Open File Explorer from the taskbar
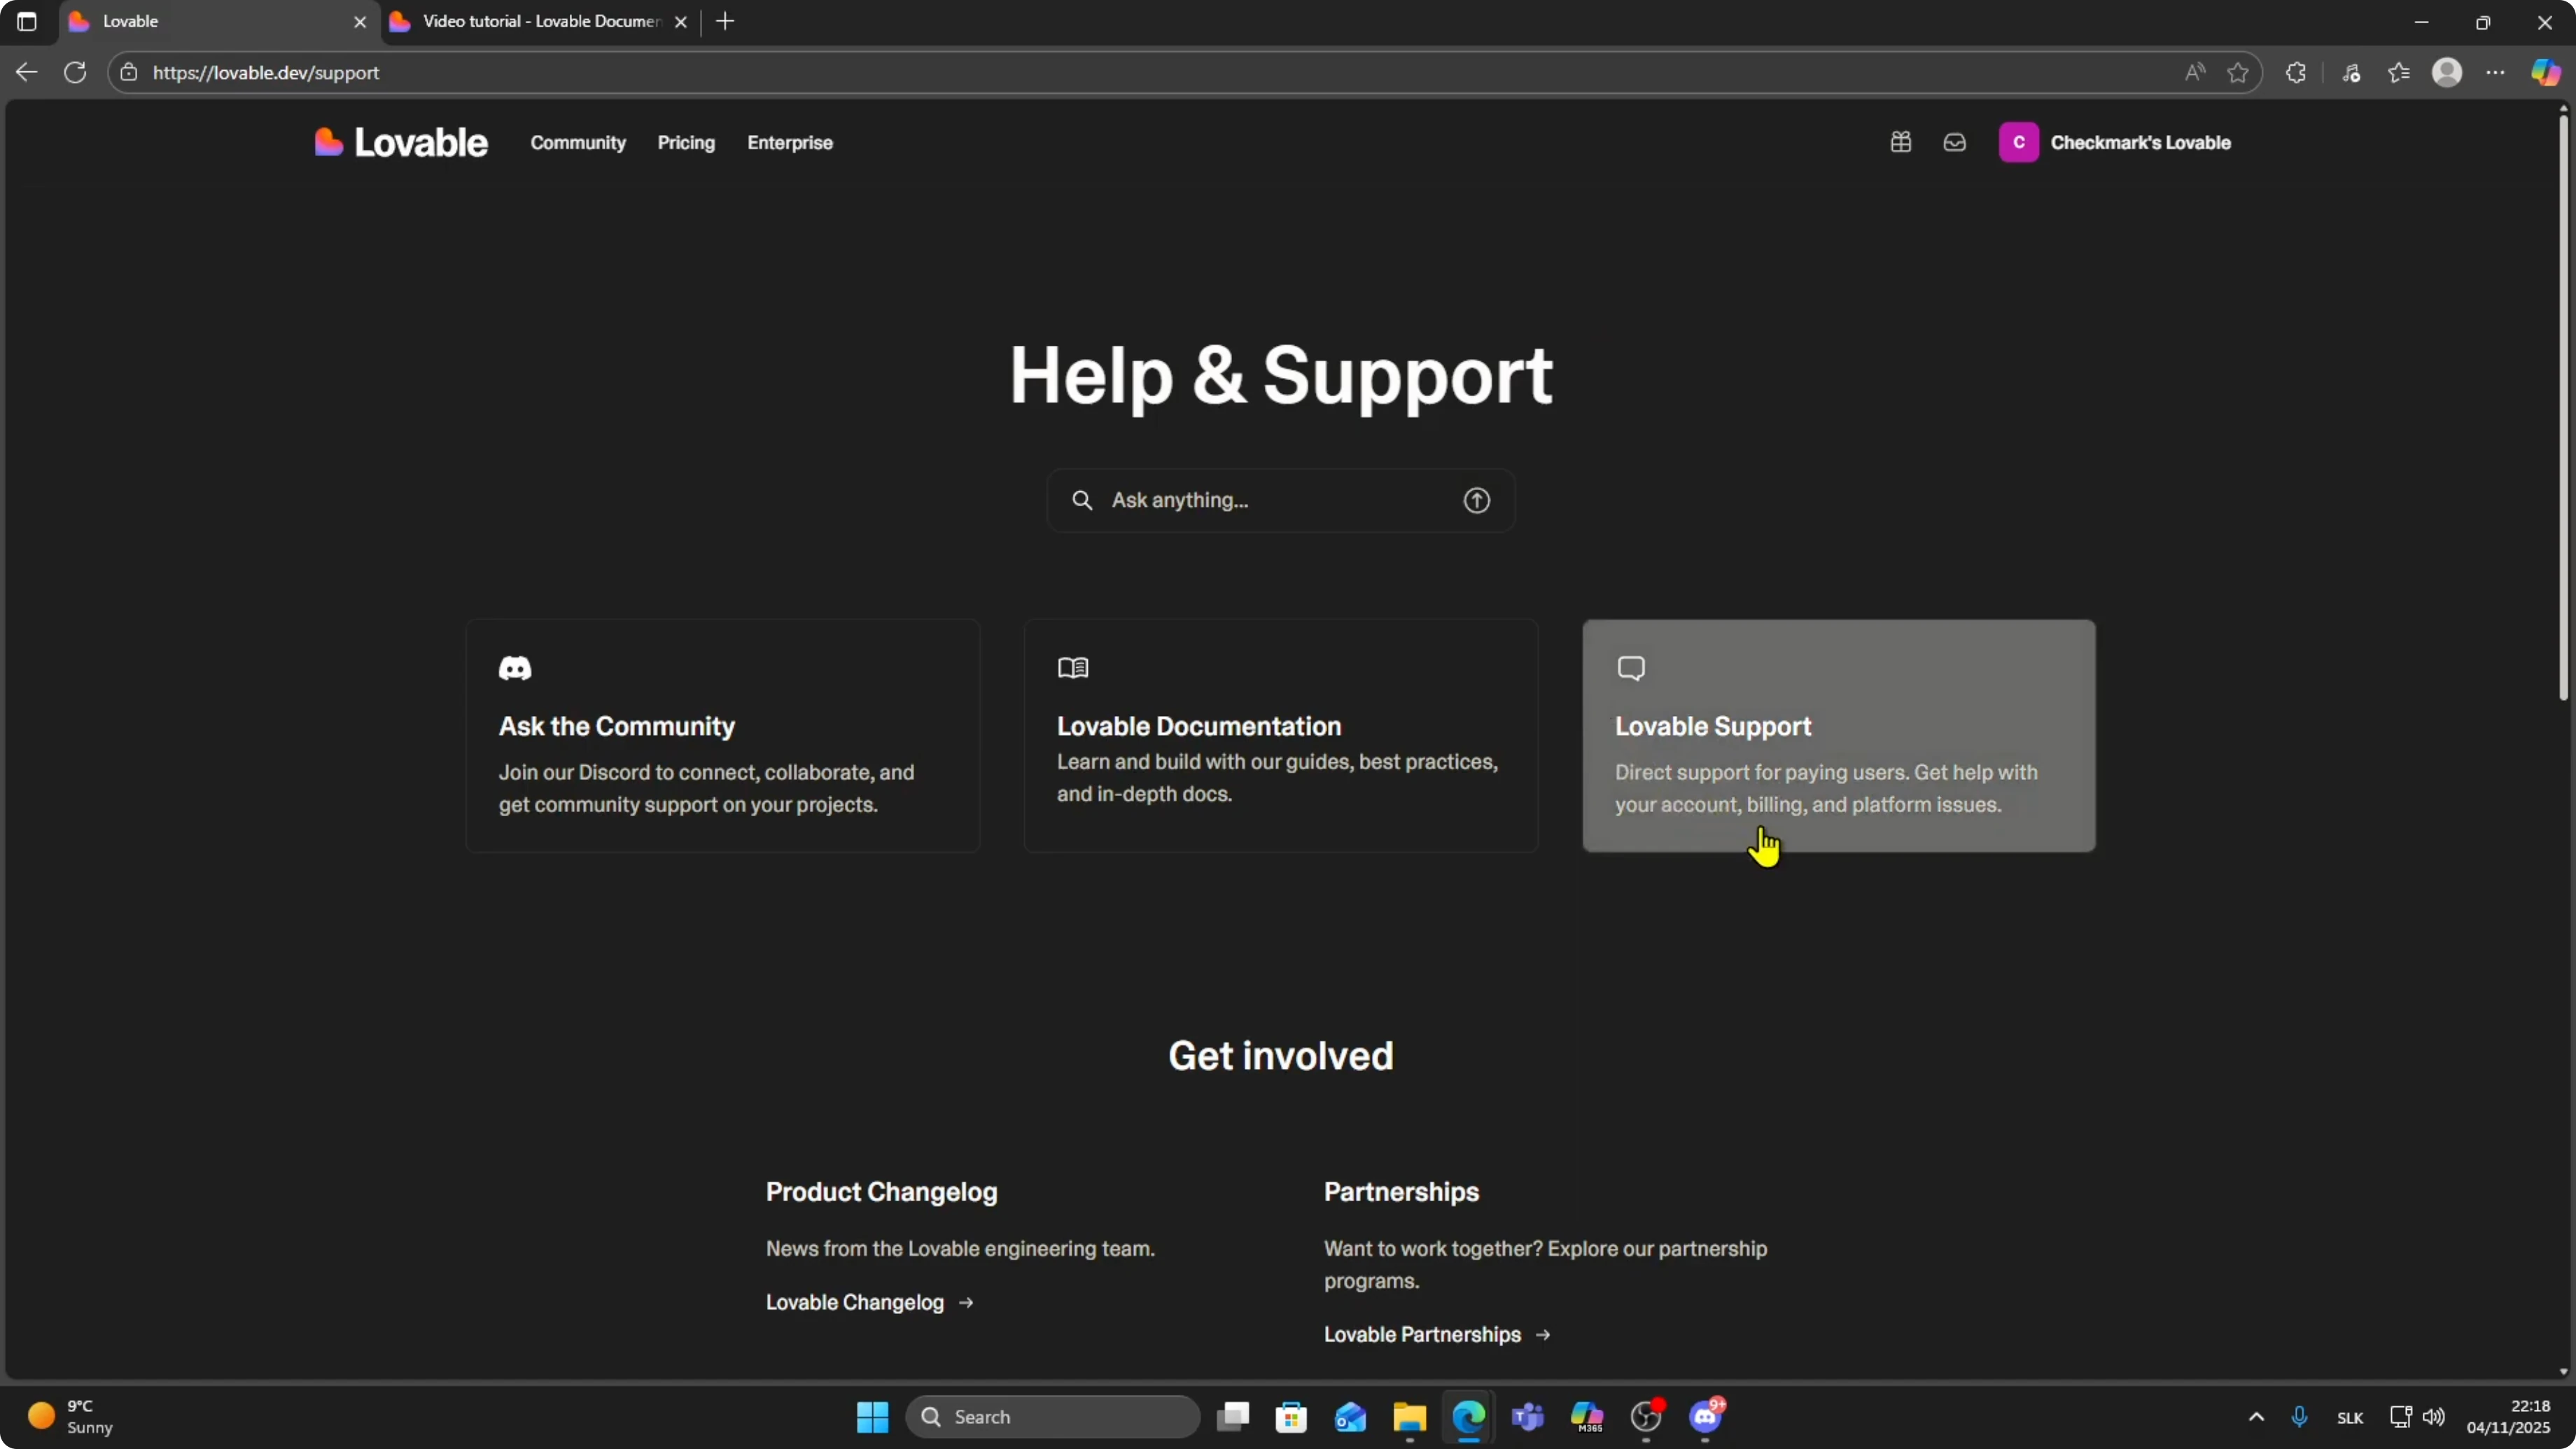Image resolution: width=2576 pixels, height=1449 pixels. point(1409,1416)
